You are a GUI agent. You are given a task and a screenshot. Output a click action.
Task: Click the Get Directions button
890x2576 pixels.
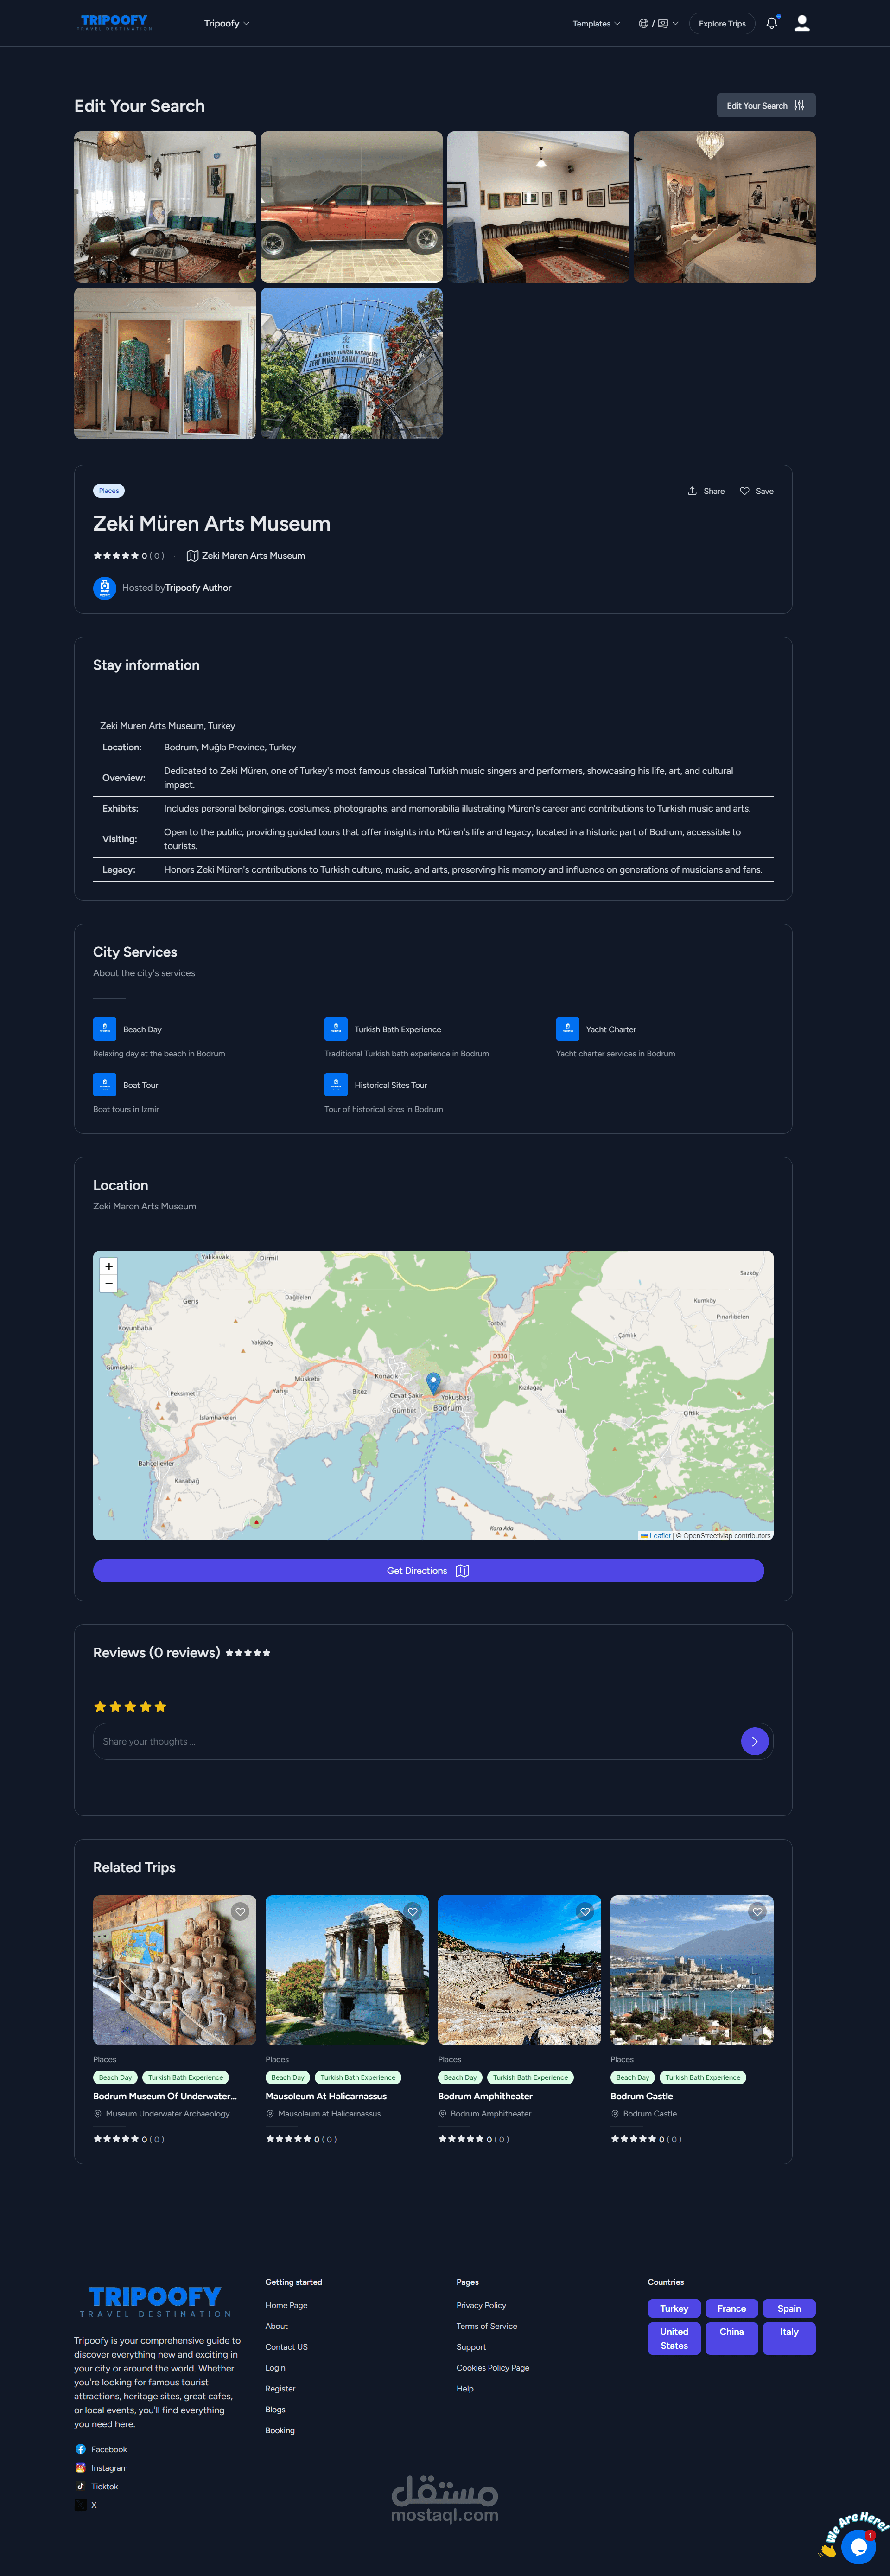pyautogui.click(x=428, y=1570)
